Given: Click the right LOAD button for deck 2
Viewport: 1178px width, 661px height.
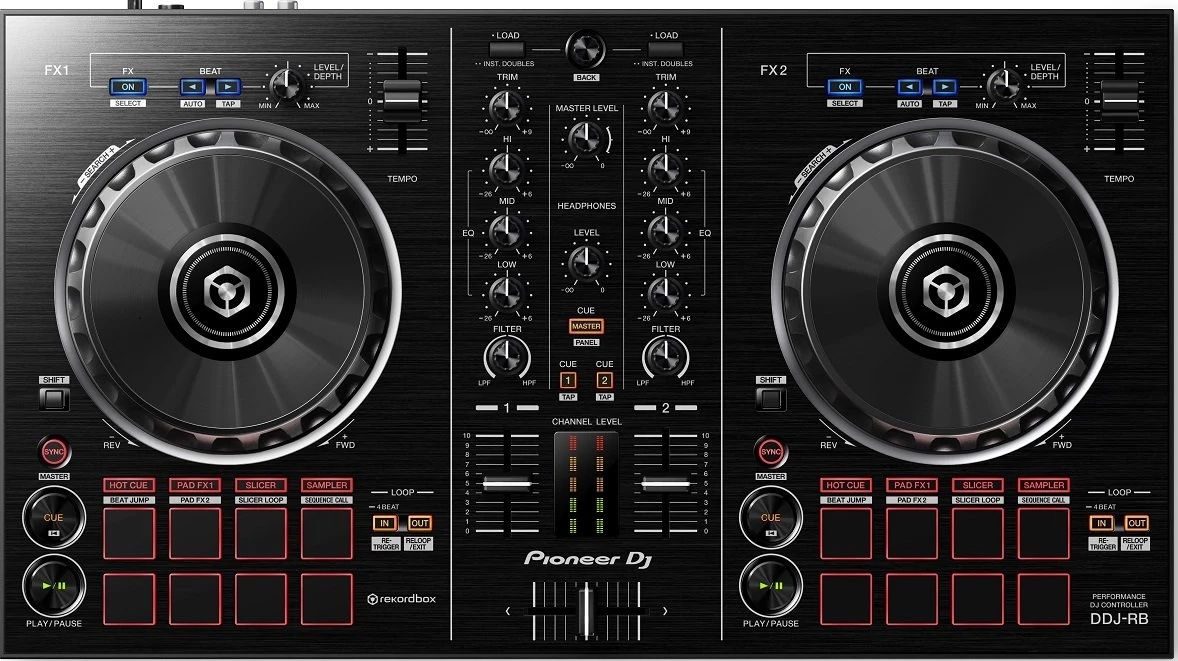Looking at the screenshot, I should 666,50.
